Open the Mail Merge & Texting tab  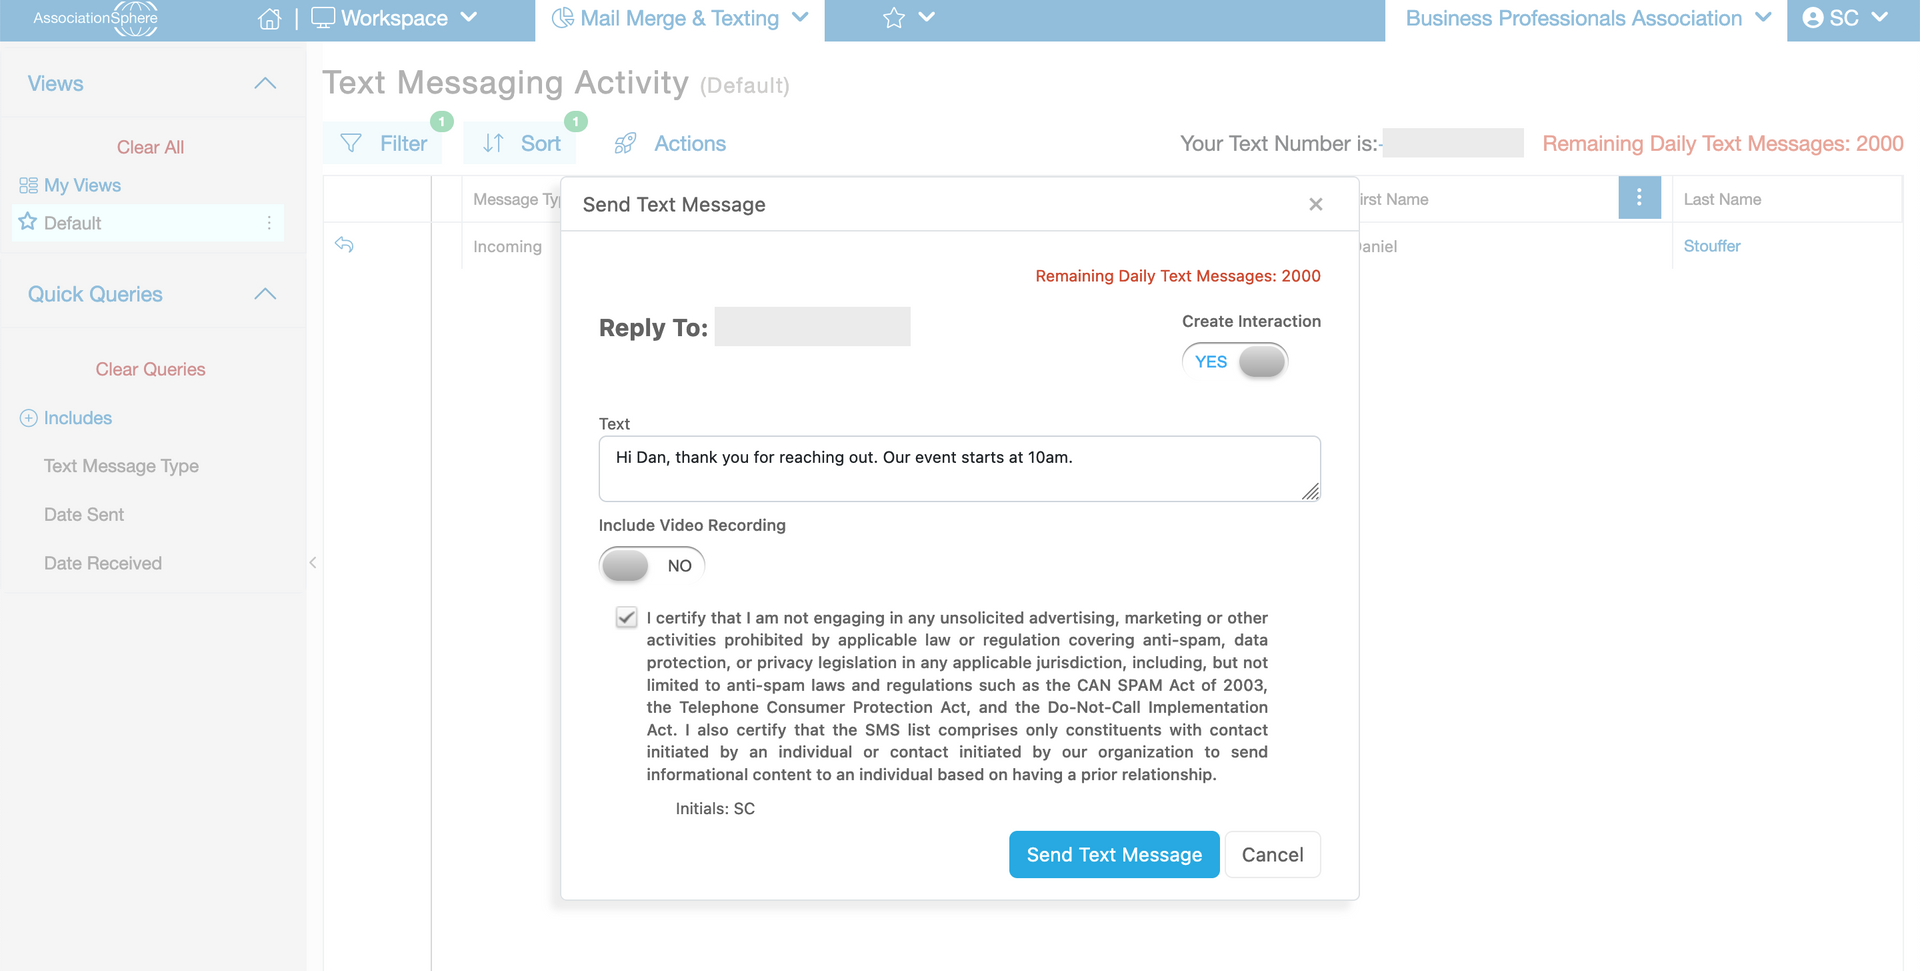click(x=680, y=18)
